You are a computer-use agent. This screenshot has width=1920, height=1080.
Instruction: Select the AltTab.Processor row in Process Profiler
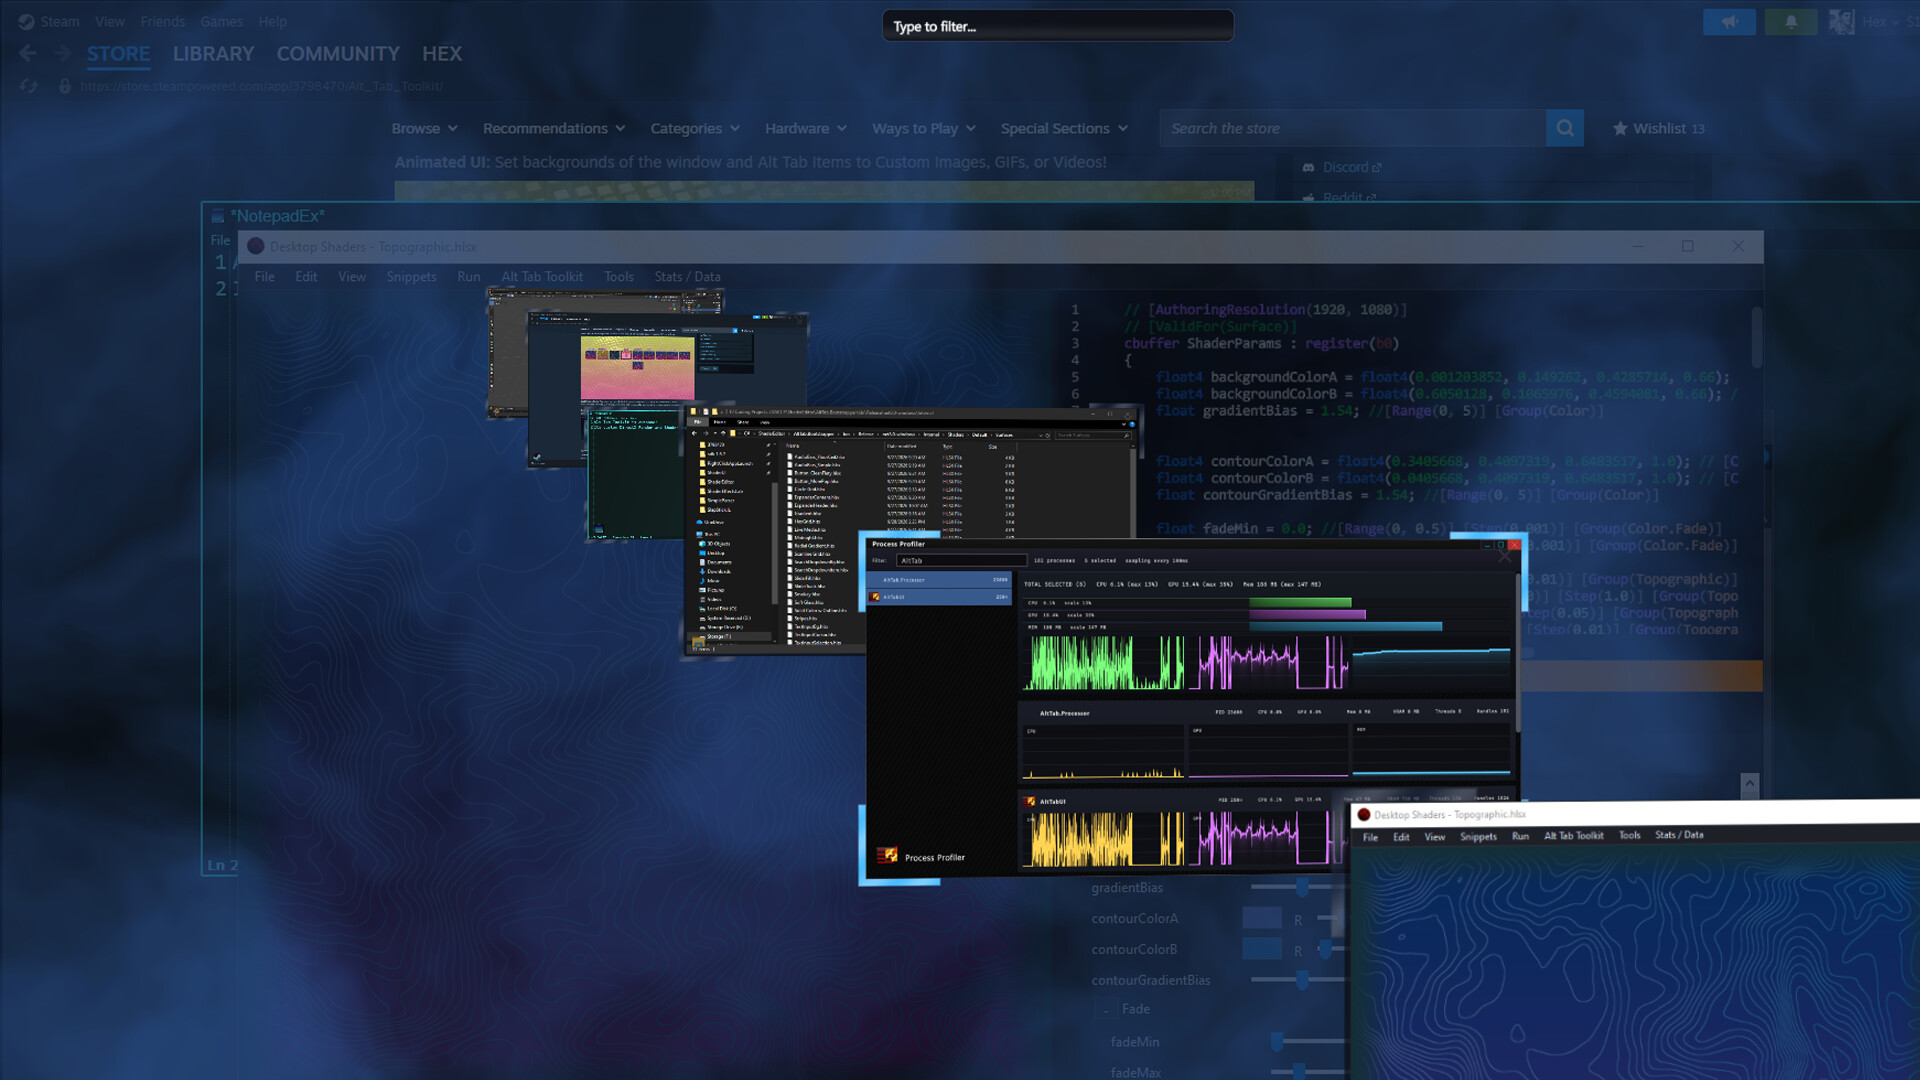(x=940, y=580)
